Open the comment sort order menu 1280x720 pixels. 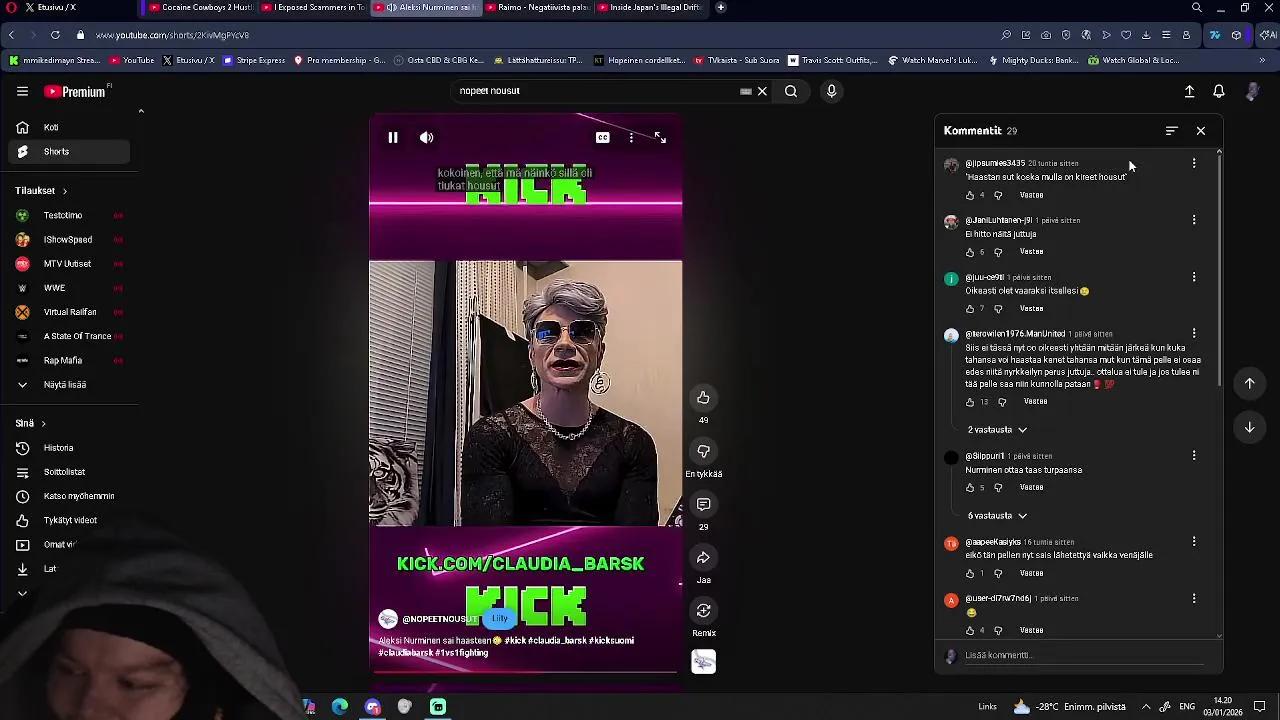(1171, 131)
